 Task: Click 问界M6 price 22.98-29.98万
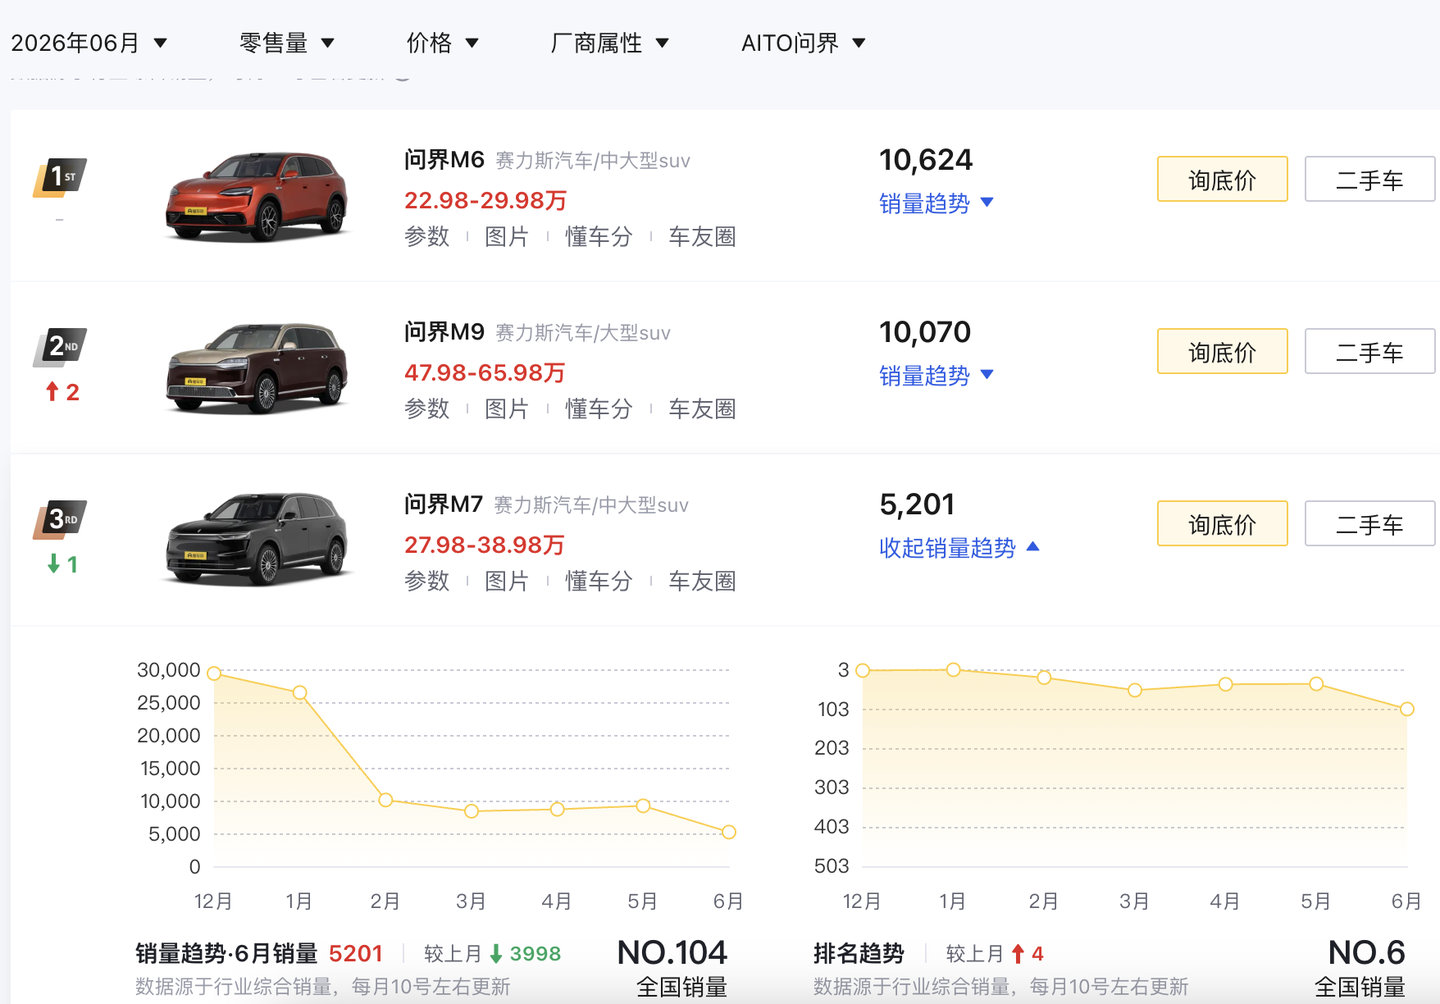485,201
